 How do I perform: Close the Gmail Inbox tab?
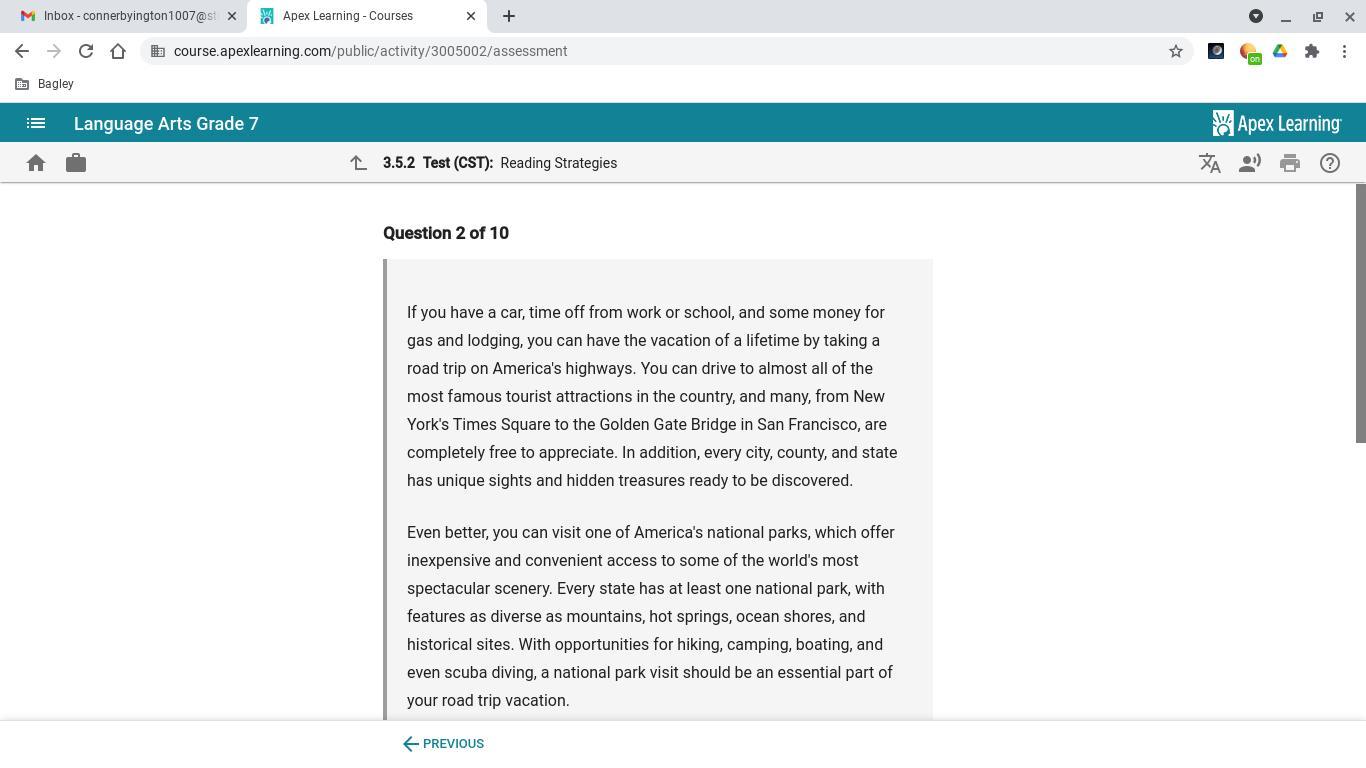tap(232, 16)
